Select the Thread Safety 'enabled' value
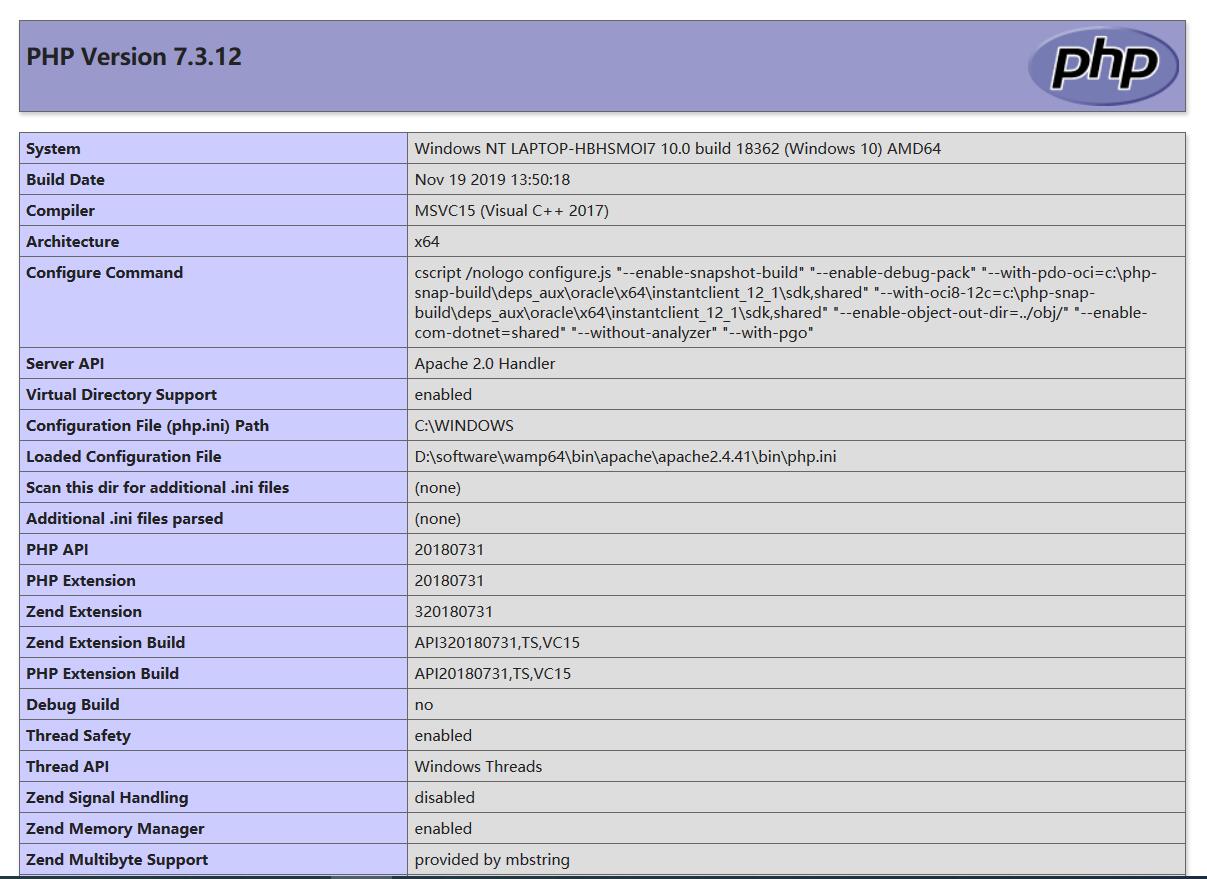Viewport: 1207px width, 879px height. (443, 736)
